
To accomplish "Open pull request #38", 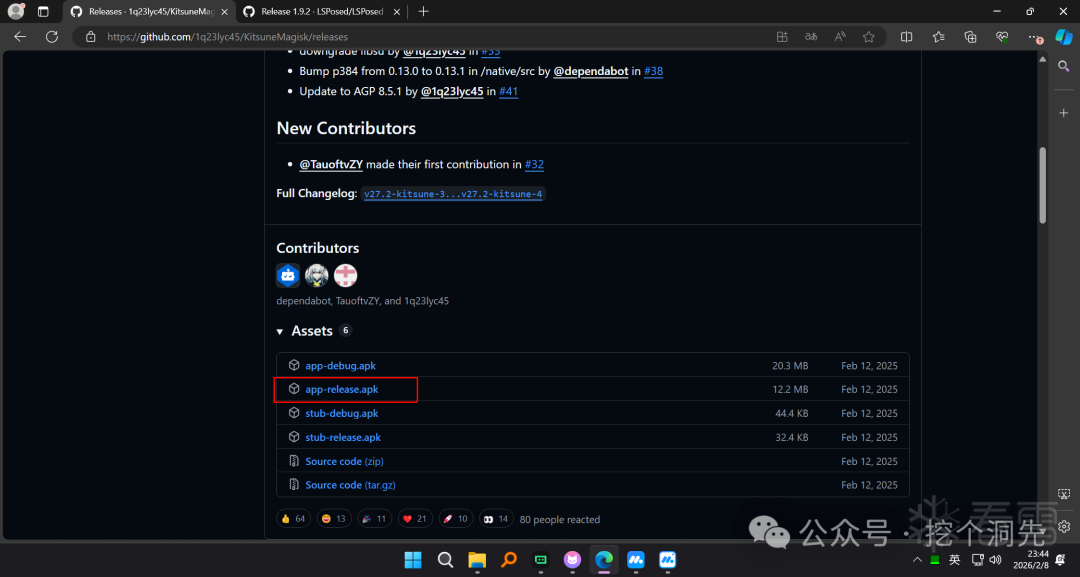I will (x=653, y=71).
